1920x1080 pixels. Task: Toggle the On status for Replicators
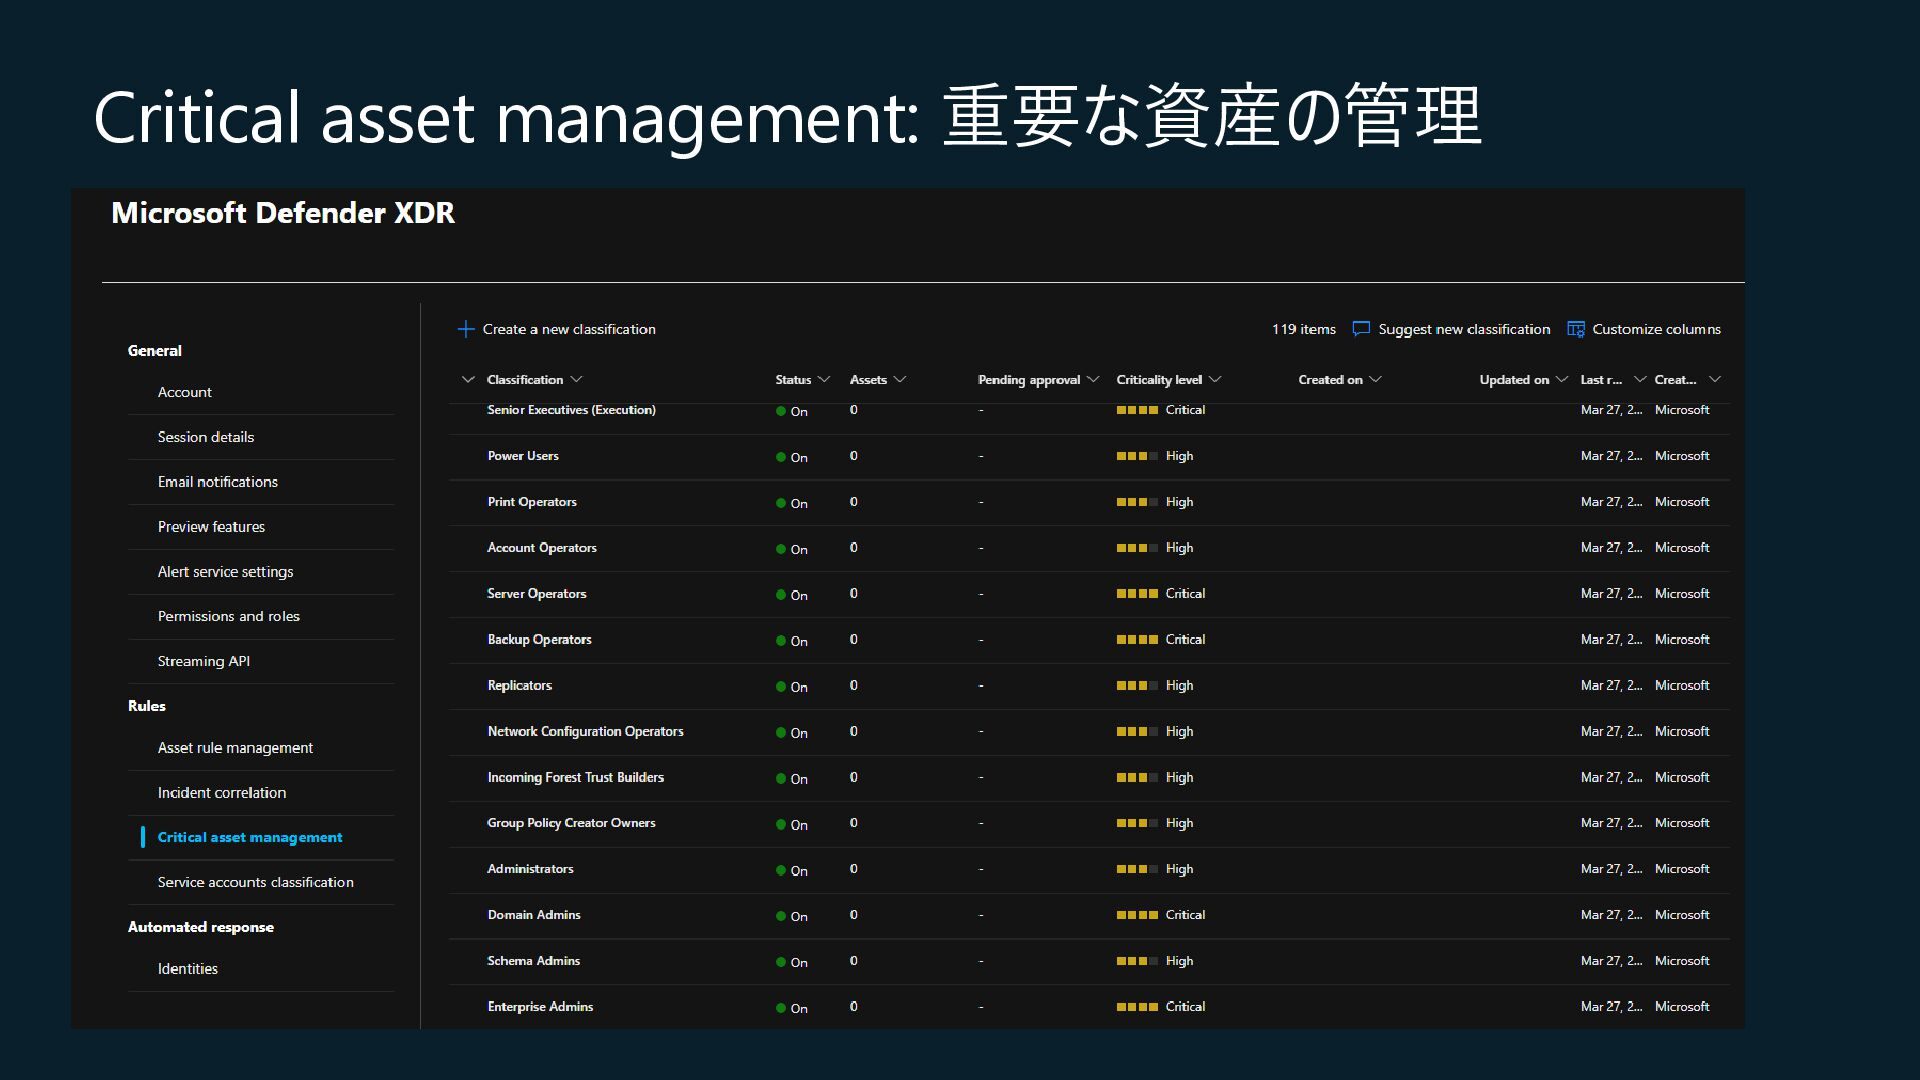(x=798, y=687)
